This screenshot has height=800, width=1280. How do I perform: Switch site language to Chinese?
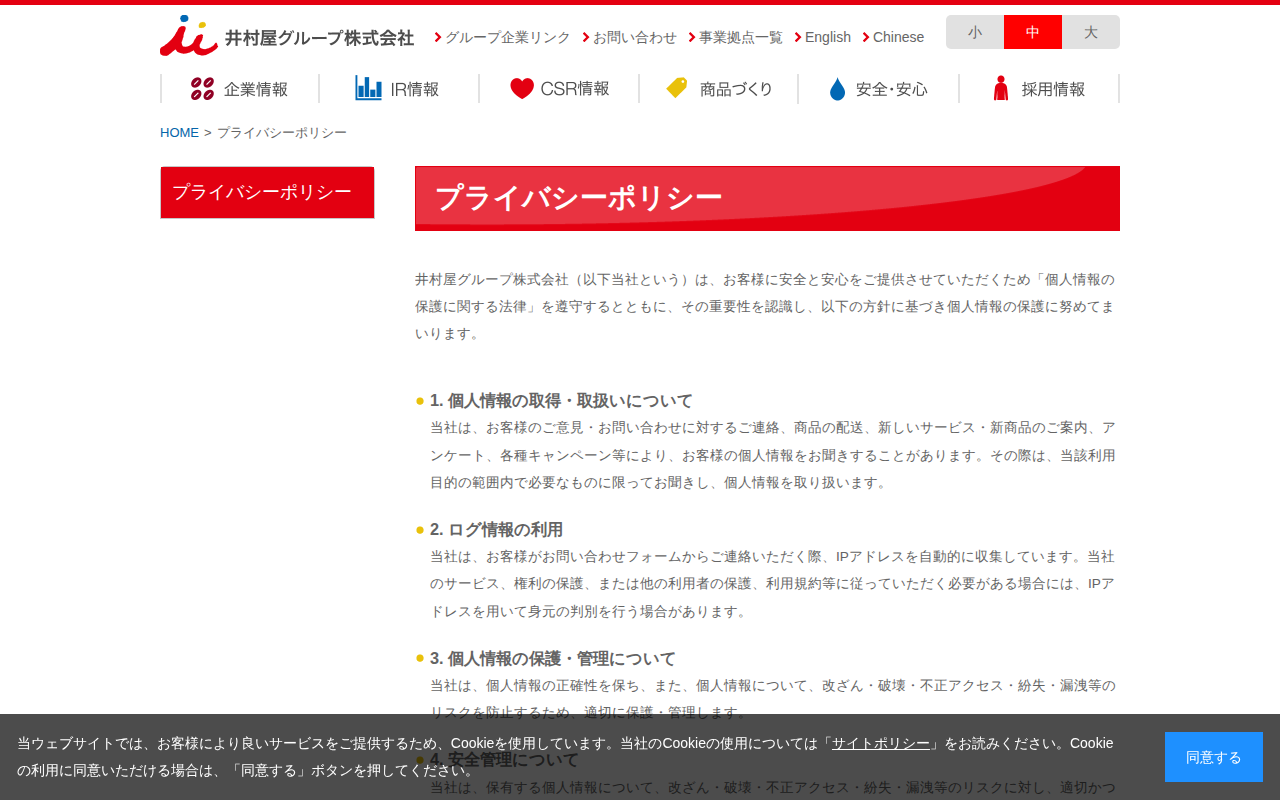pos(898,37)
